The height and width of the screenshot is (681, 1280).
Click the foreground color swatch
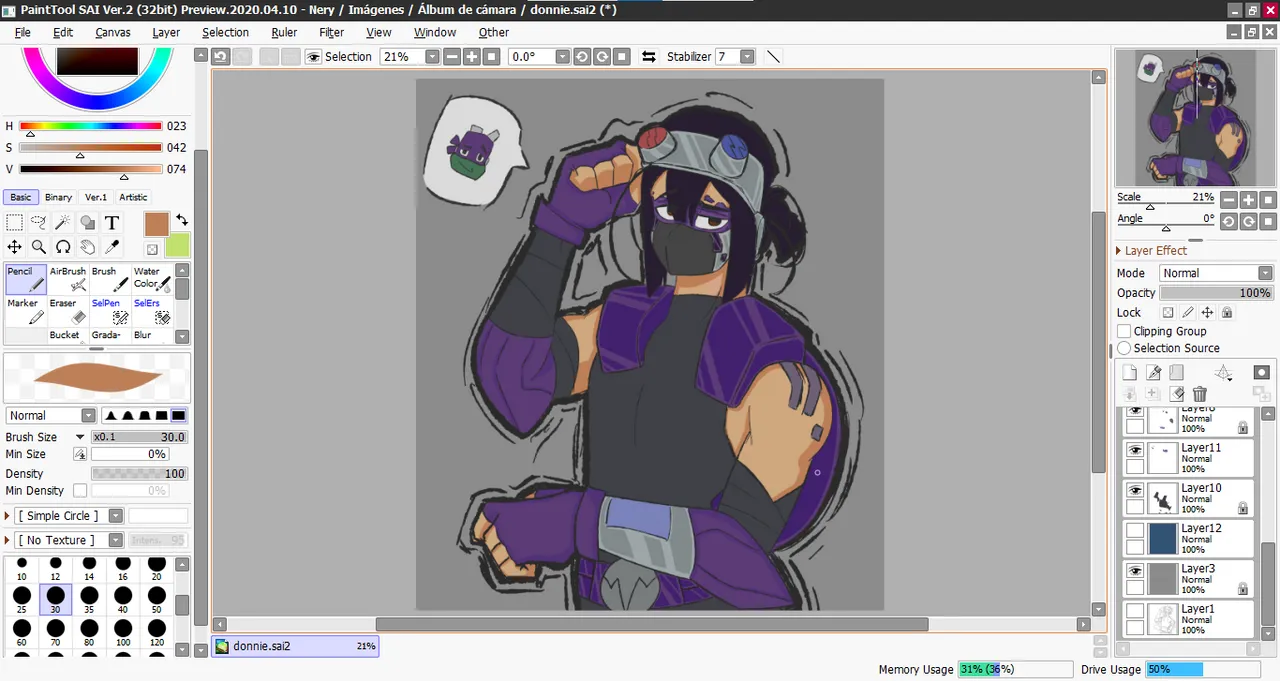pos(157,224)
